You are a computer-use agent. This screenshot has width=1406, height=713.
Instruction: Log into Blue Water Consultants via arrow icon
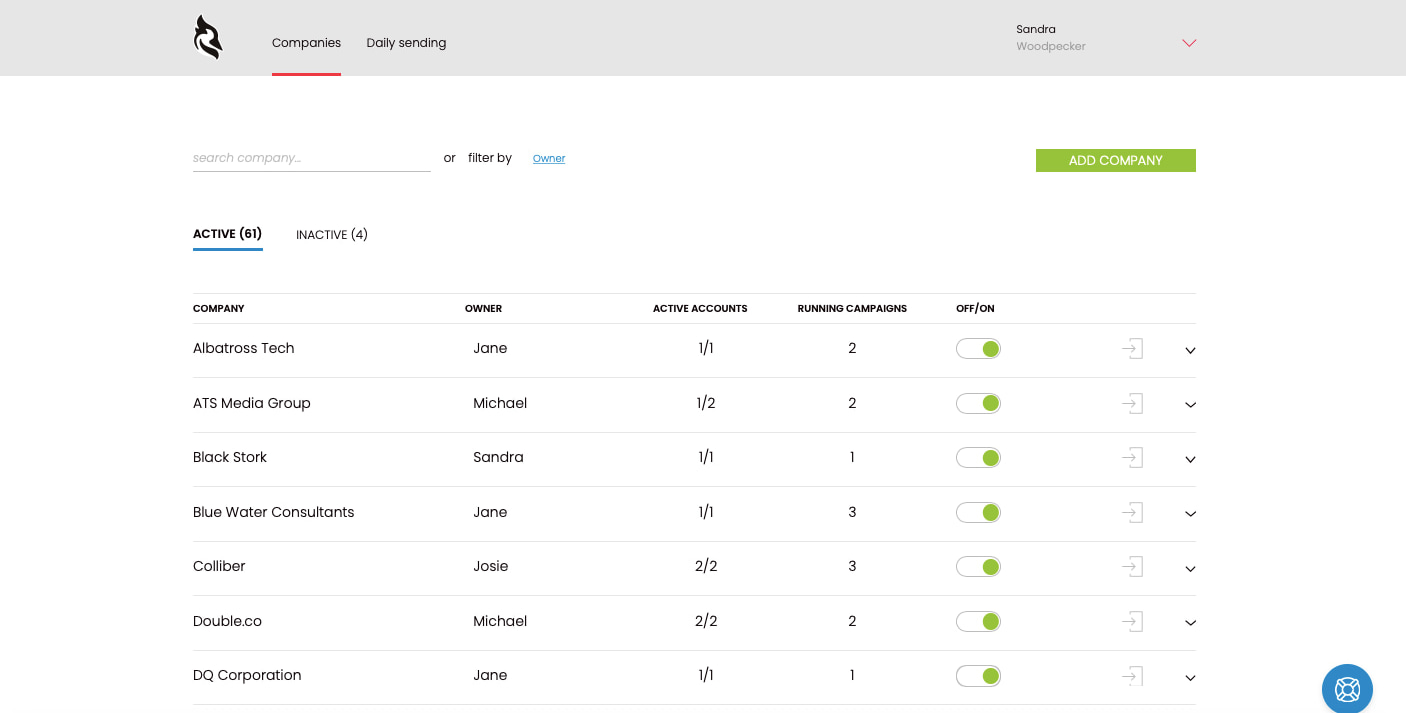(x=1132, y=513)
